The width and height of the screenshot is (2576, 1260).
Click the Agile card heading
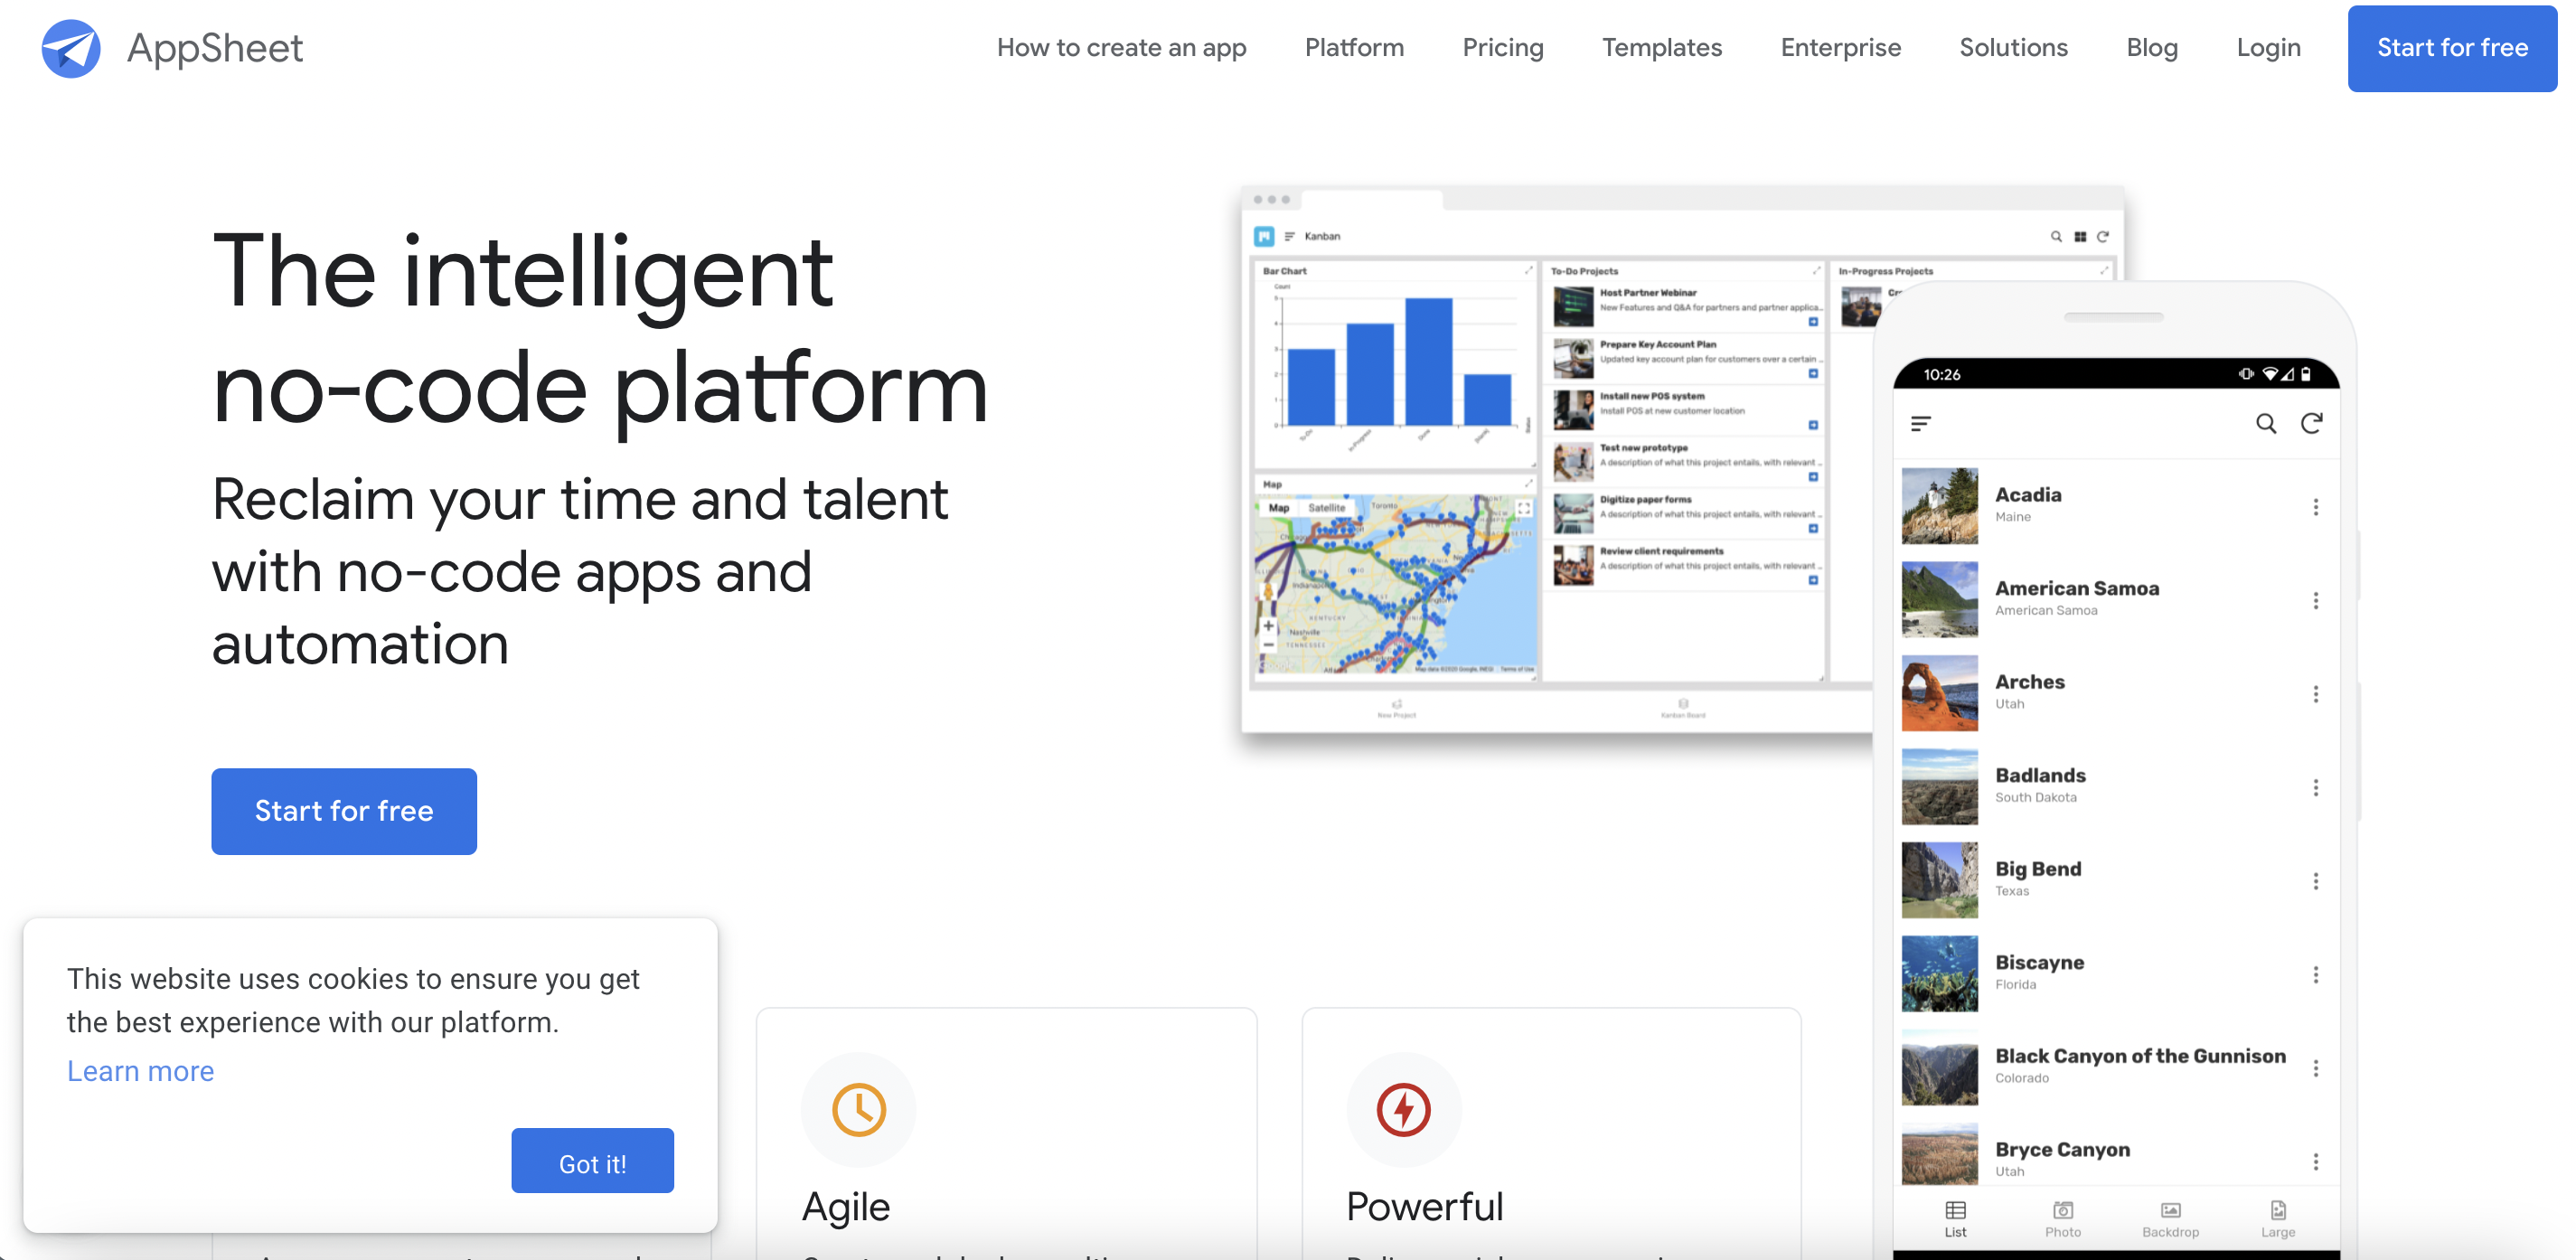(845, 1208)
